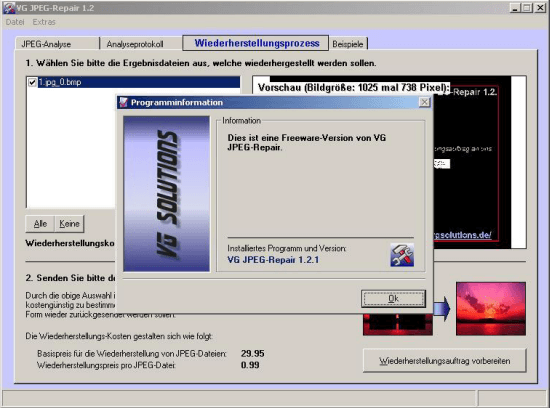Switch to the JPEG-Analyse tab
Image resolution: width=550 pixels, height=408 pixels.
coord(46,44)
